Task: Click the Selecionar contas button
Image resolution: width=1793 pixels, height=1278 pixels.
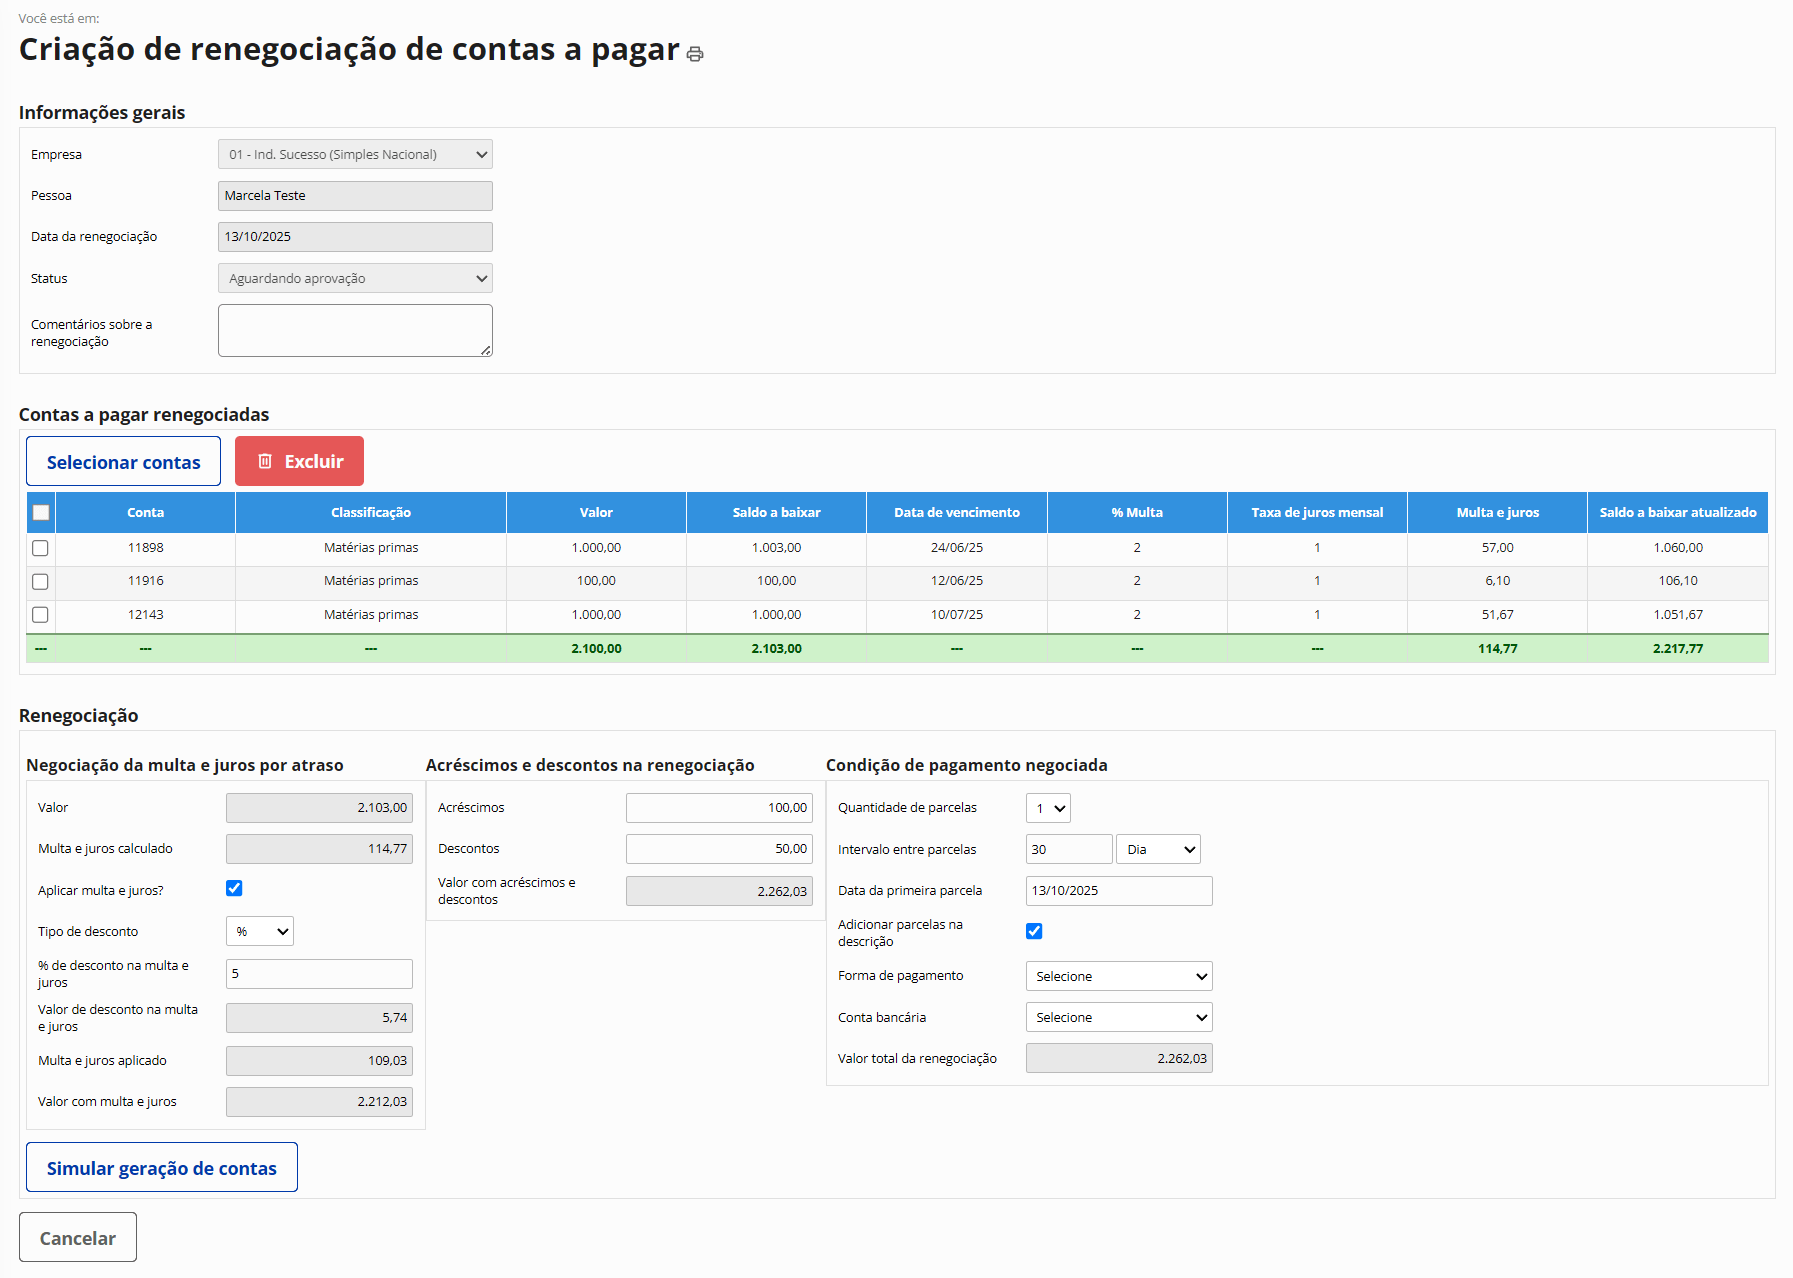Action: click(x=123, y=461)
